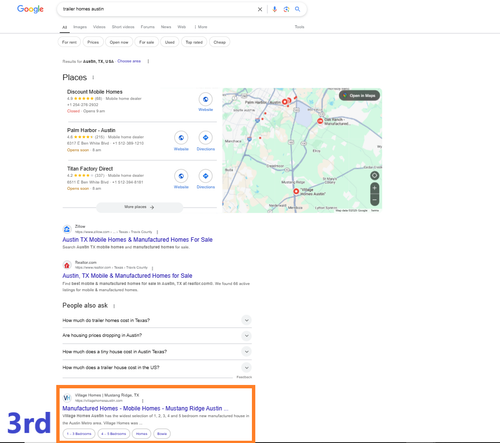Click the Village Homes VH favicon
500x443 pixels.
[x=67, y=398]
